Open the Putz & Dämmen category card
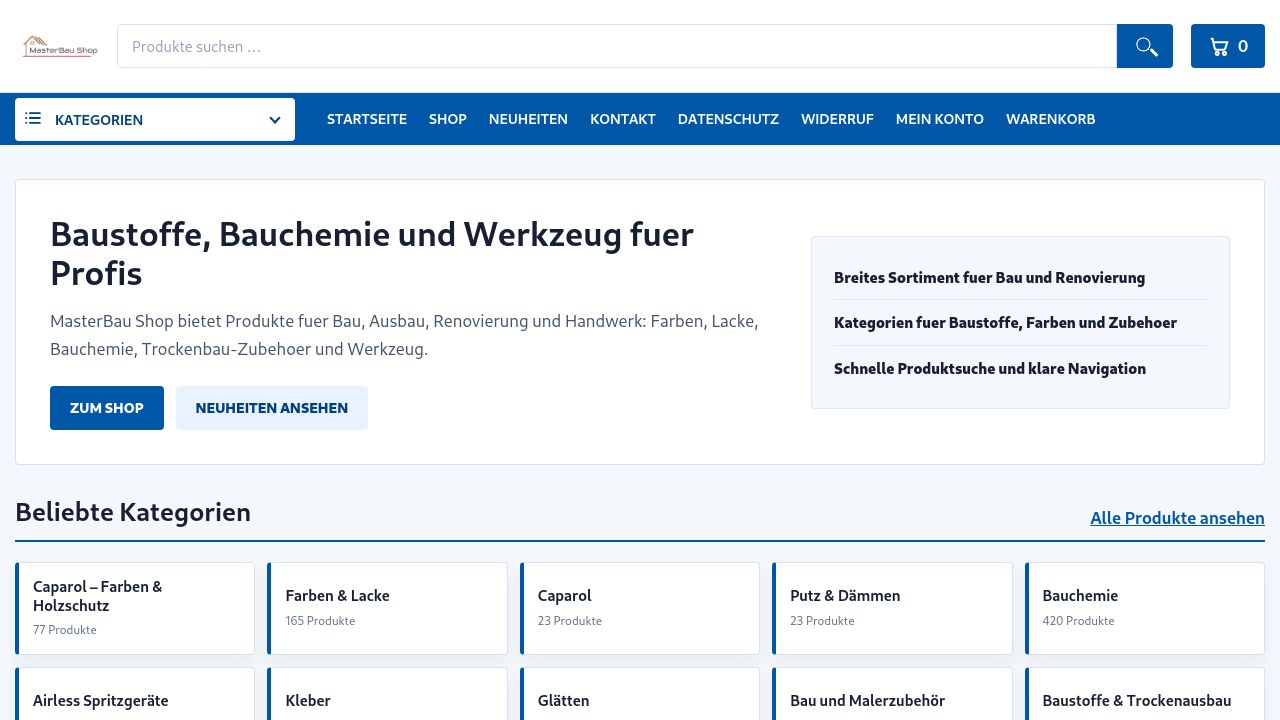This screenshot has width=1280, height=720. 892,608
